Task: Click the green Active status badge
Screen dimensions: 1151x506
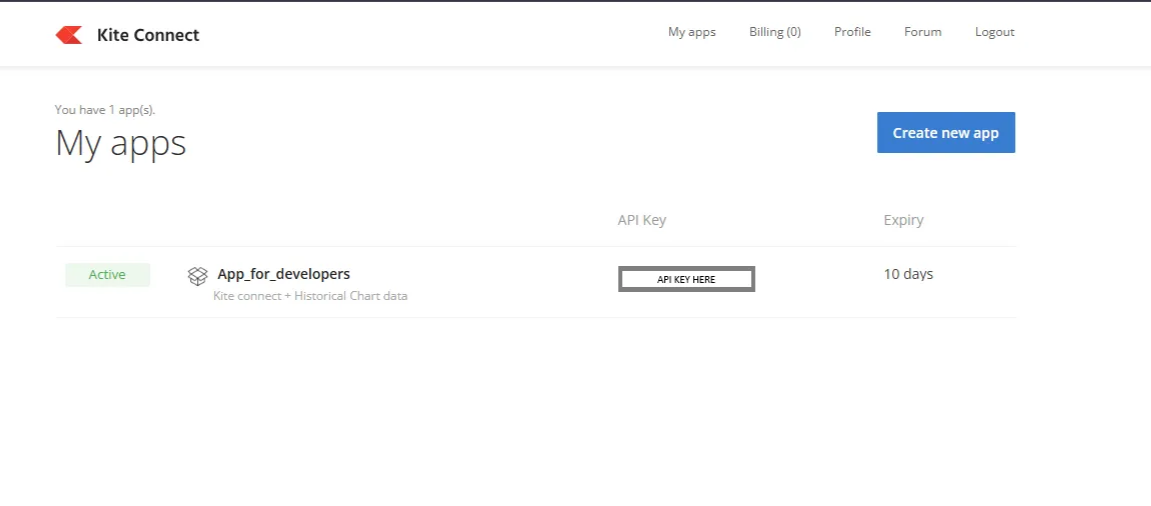Action: click(x=107, y=275)
